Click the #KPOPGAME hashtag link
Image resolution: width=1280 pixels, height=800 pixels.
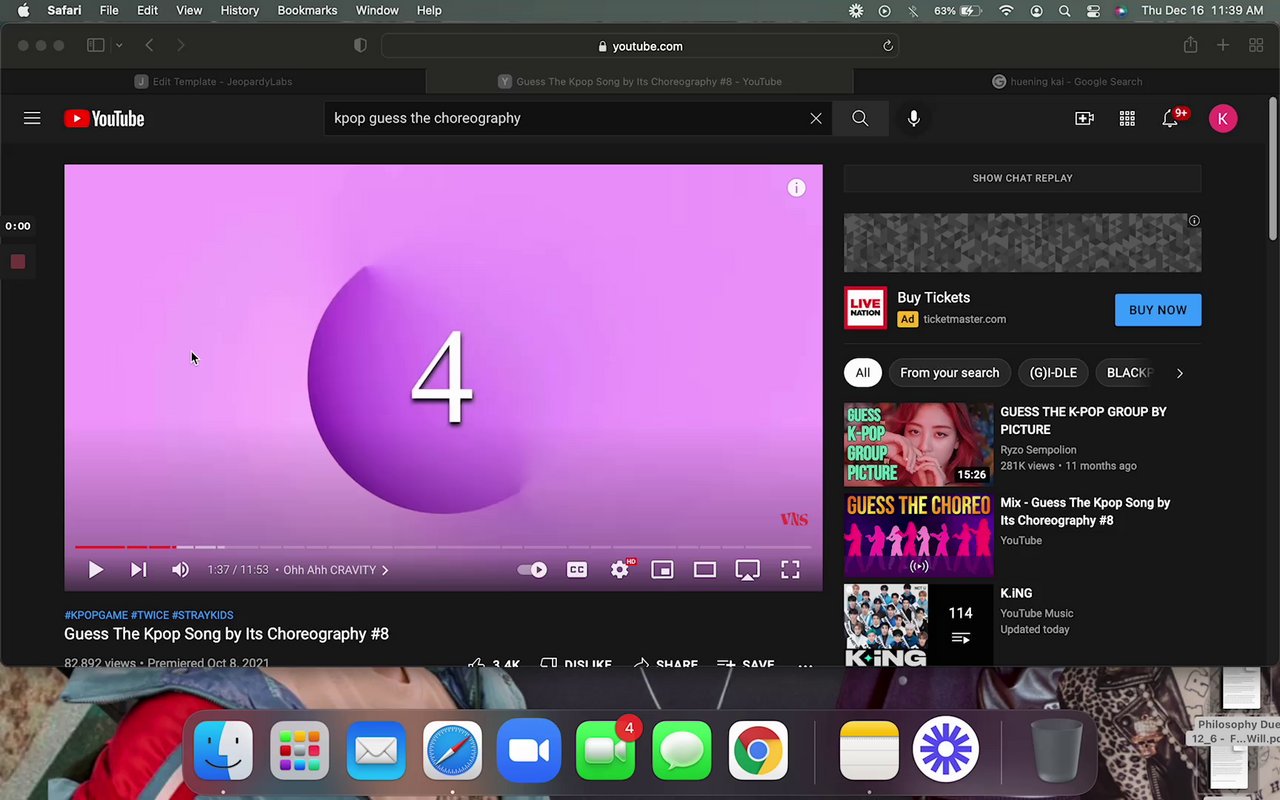click(96, 615)
